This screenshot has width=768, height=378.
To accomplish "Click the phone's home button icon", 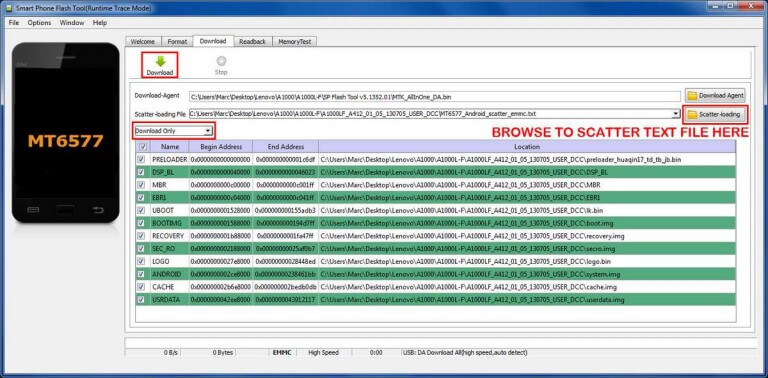I will point(65,210).
